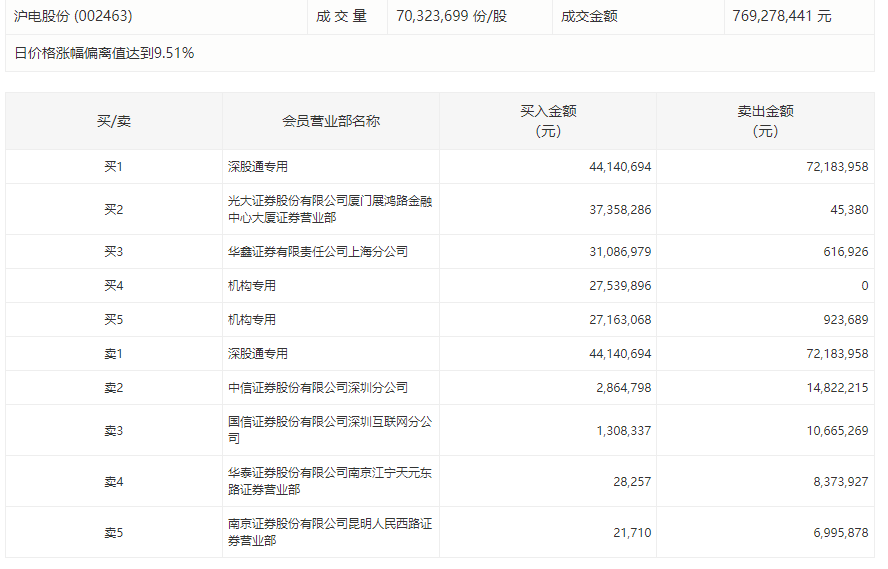Click sell amount 8,373,927
888x569 pixels.
(840, 481)
